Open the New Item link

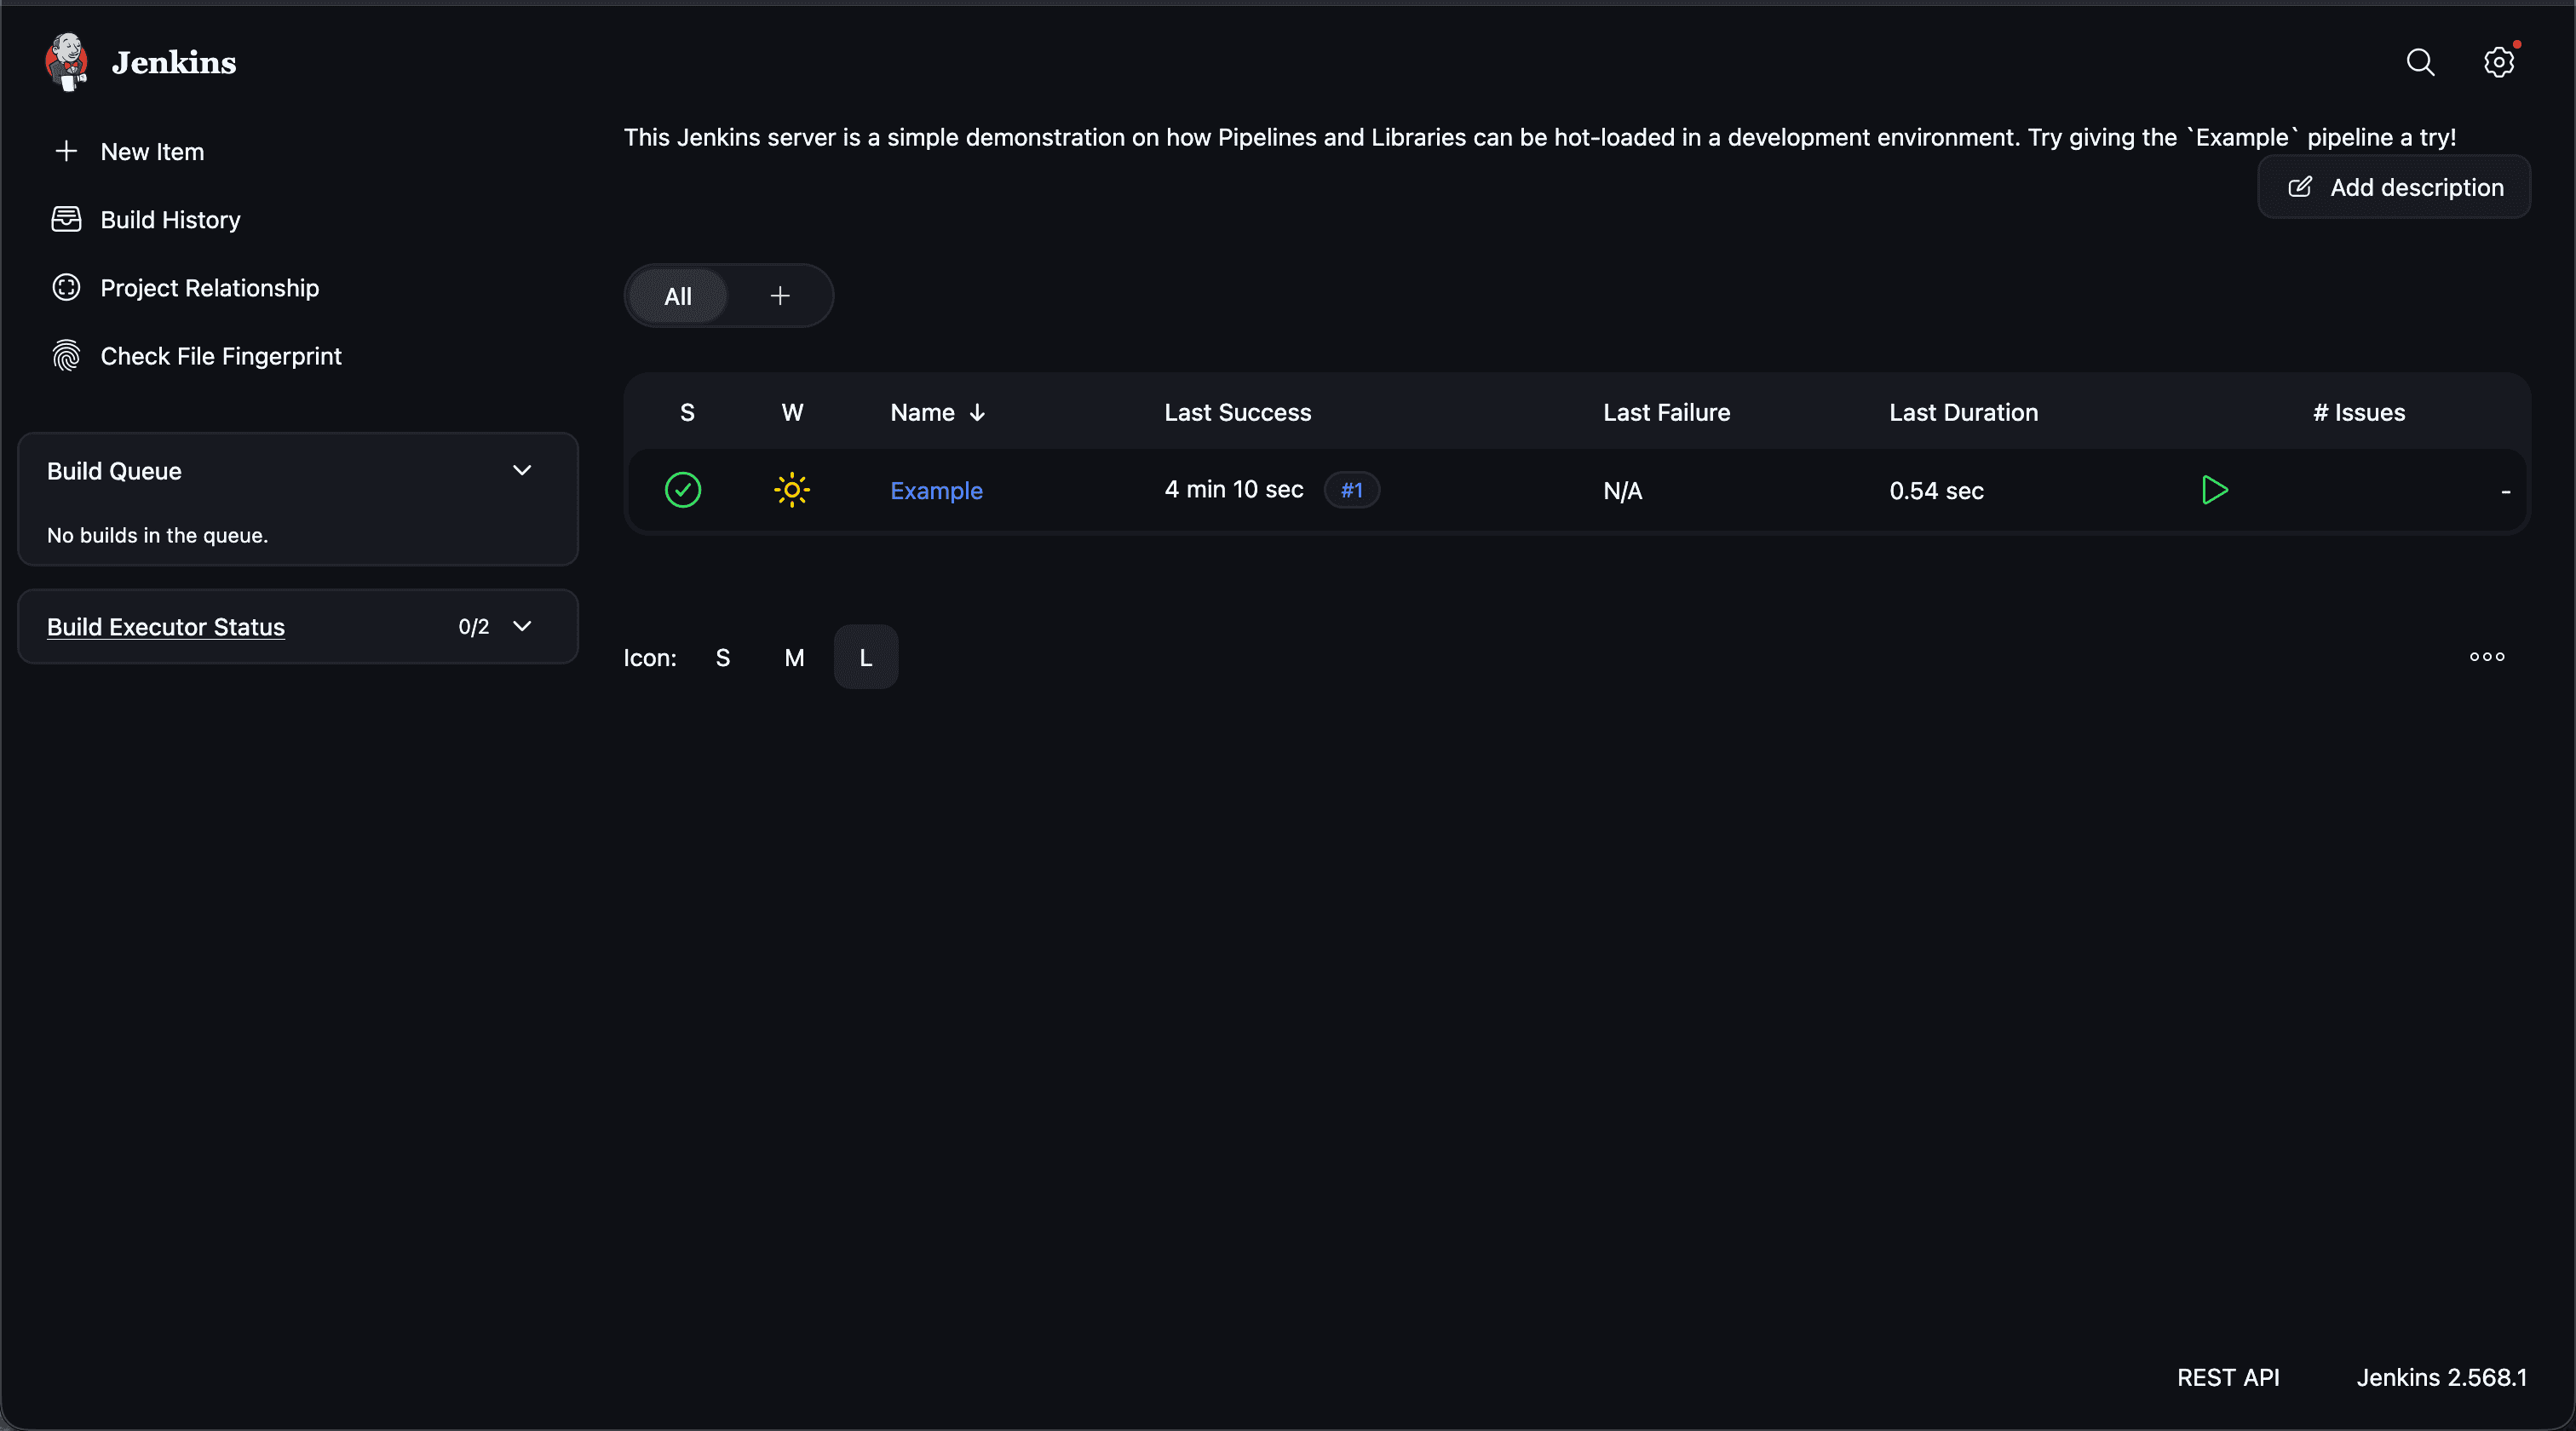tap(152, 152)
